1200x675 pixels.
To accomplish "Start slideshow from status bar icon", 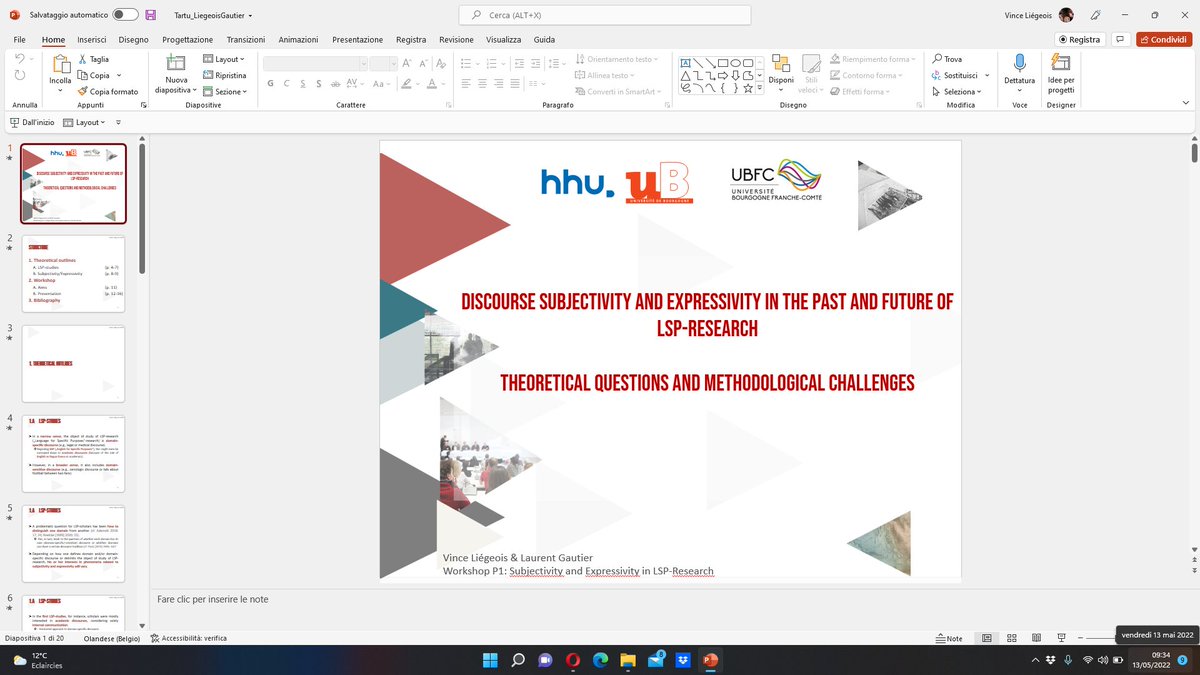I will [1061, 638].
